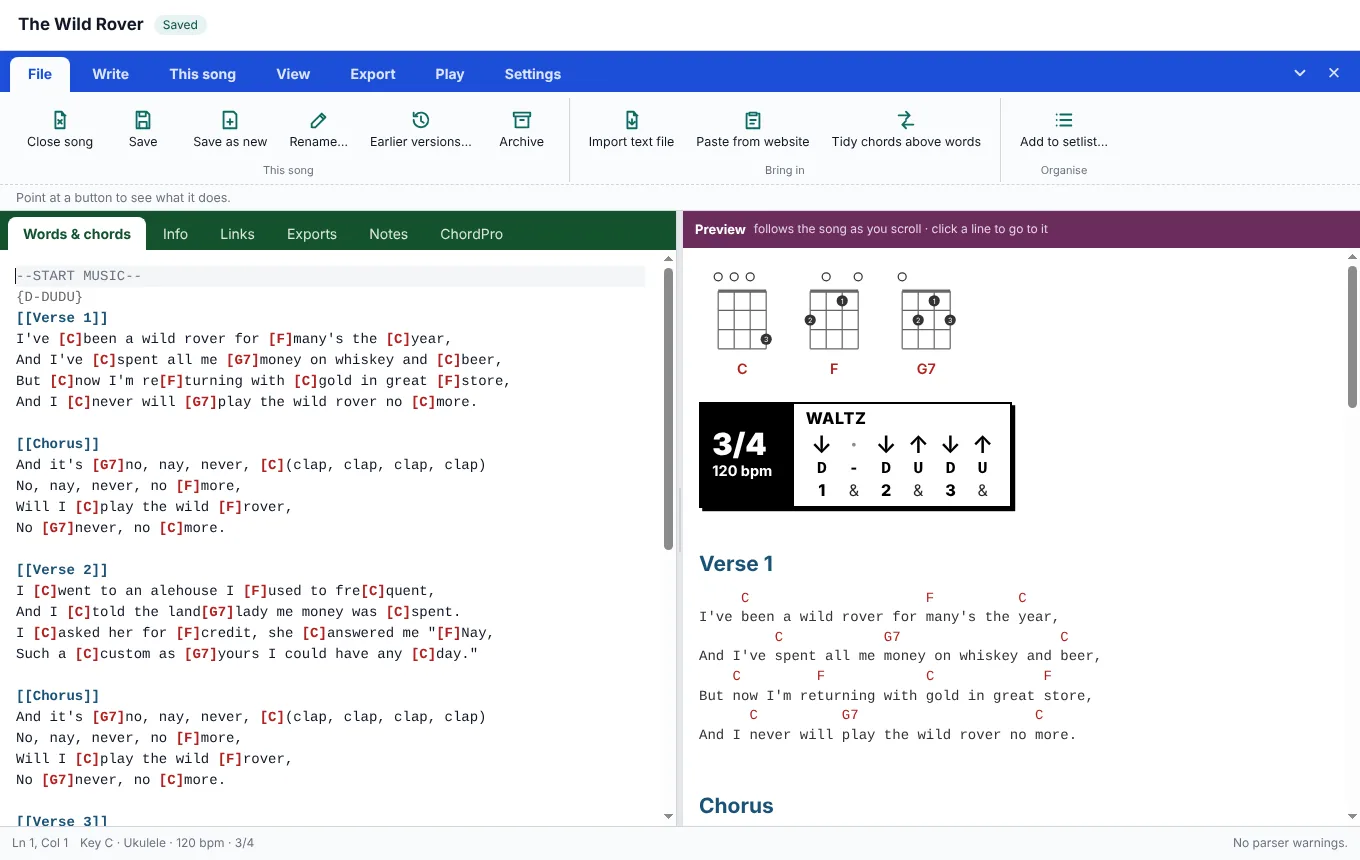Click the [[Verse 2]] line in editor
The image size is (1360, 860).
click(330, 570)
